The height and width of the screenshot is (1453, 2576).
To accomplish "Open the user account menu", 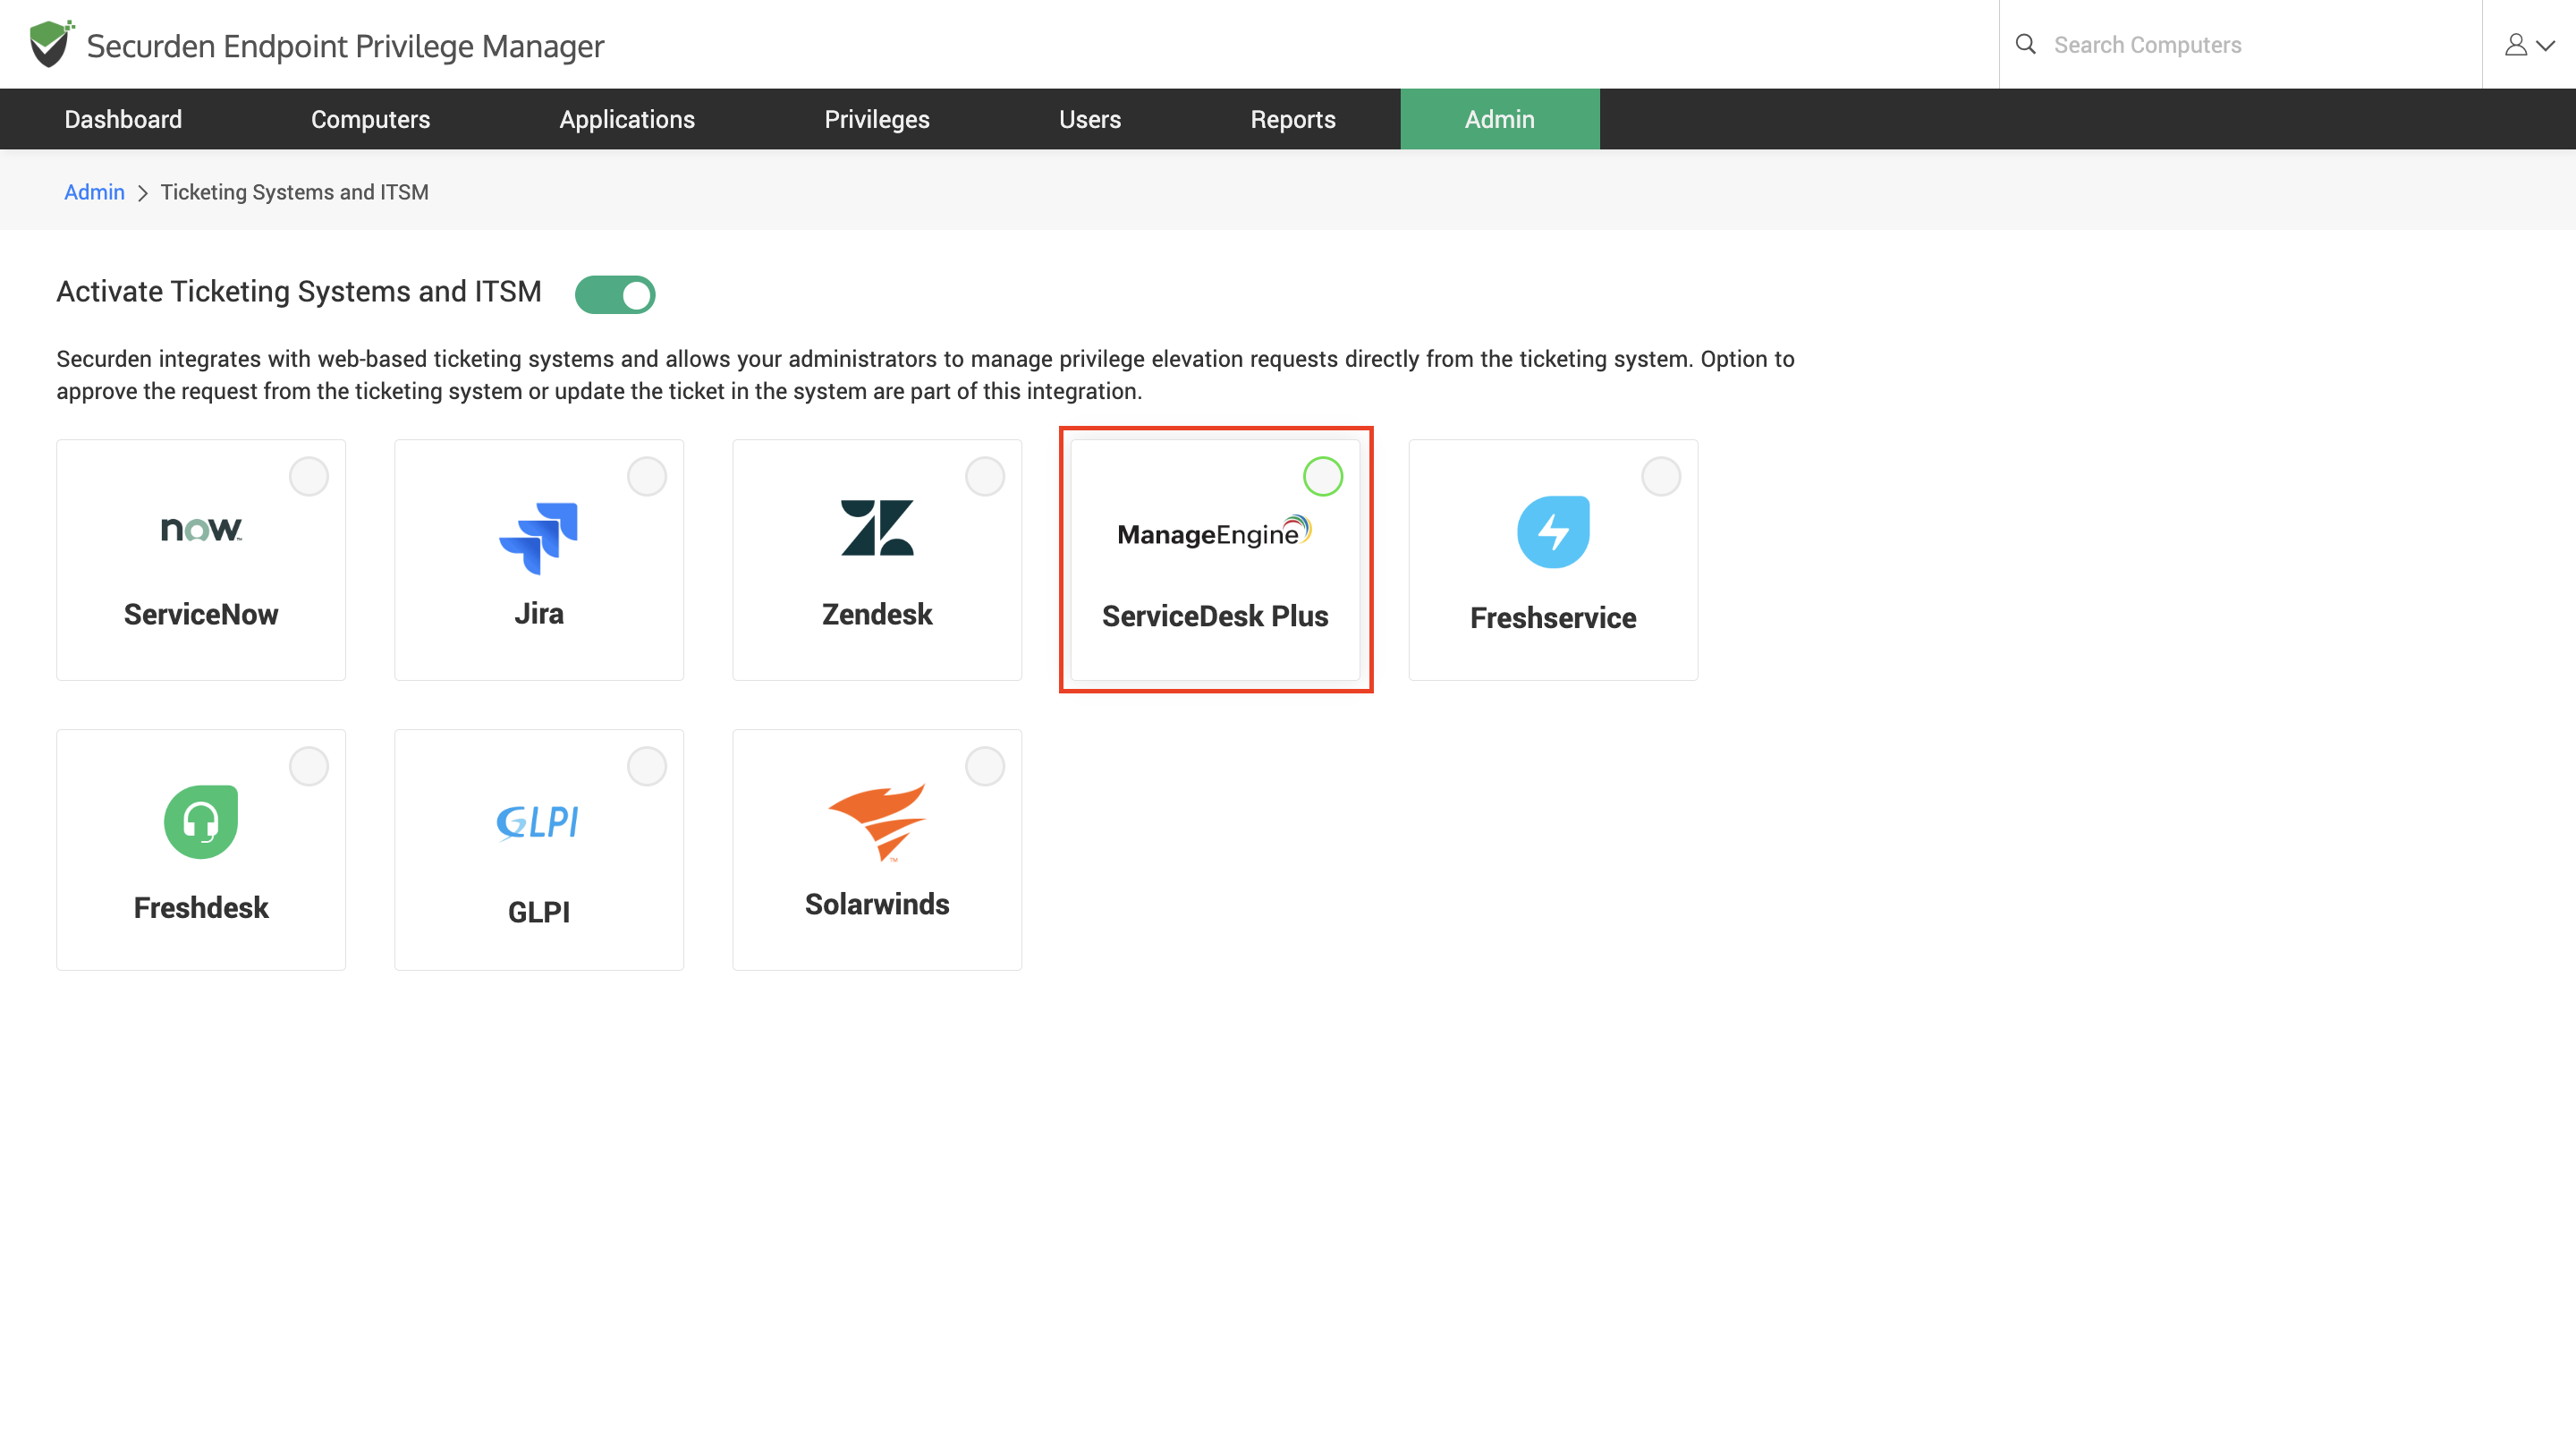I will pyautogui.click(x=2529, y=44).
